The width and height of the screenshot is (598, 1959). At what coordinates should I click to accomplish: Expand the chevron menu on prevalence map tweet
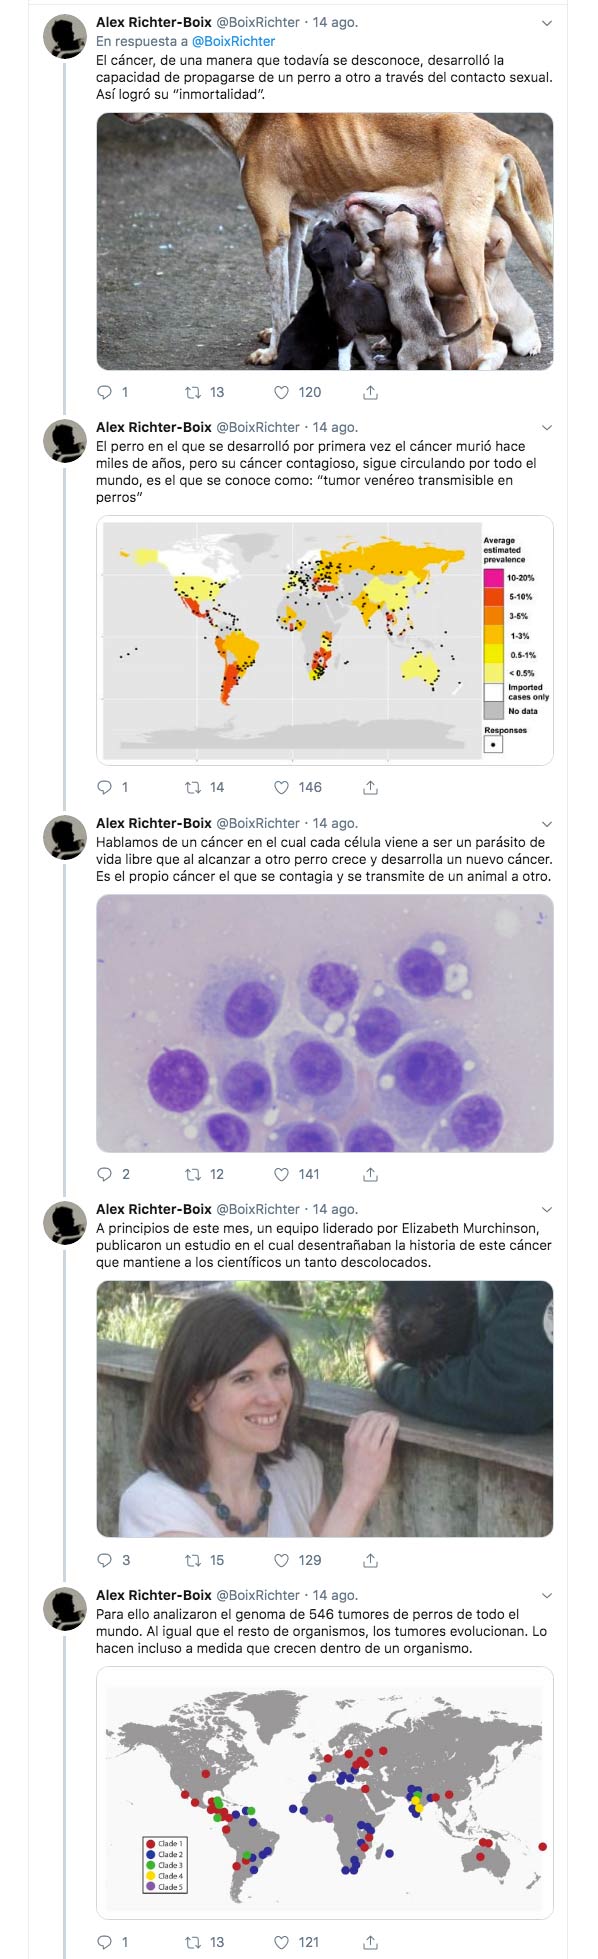click(x=546, y=428)
